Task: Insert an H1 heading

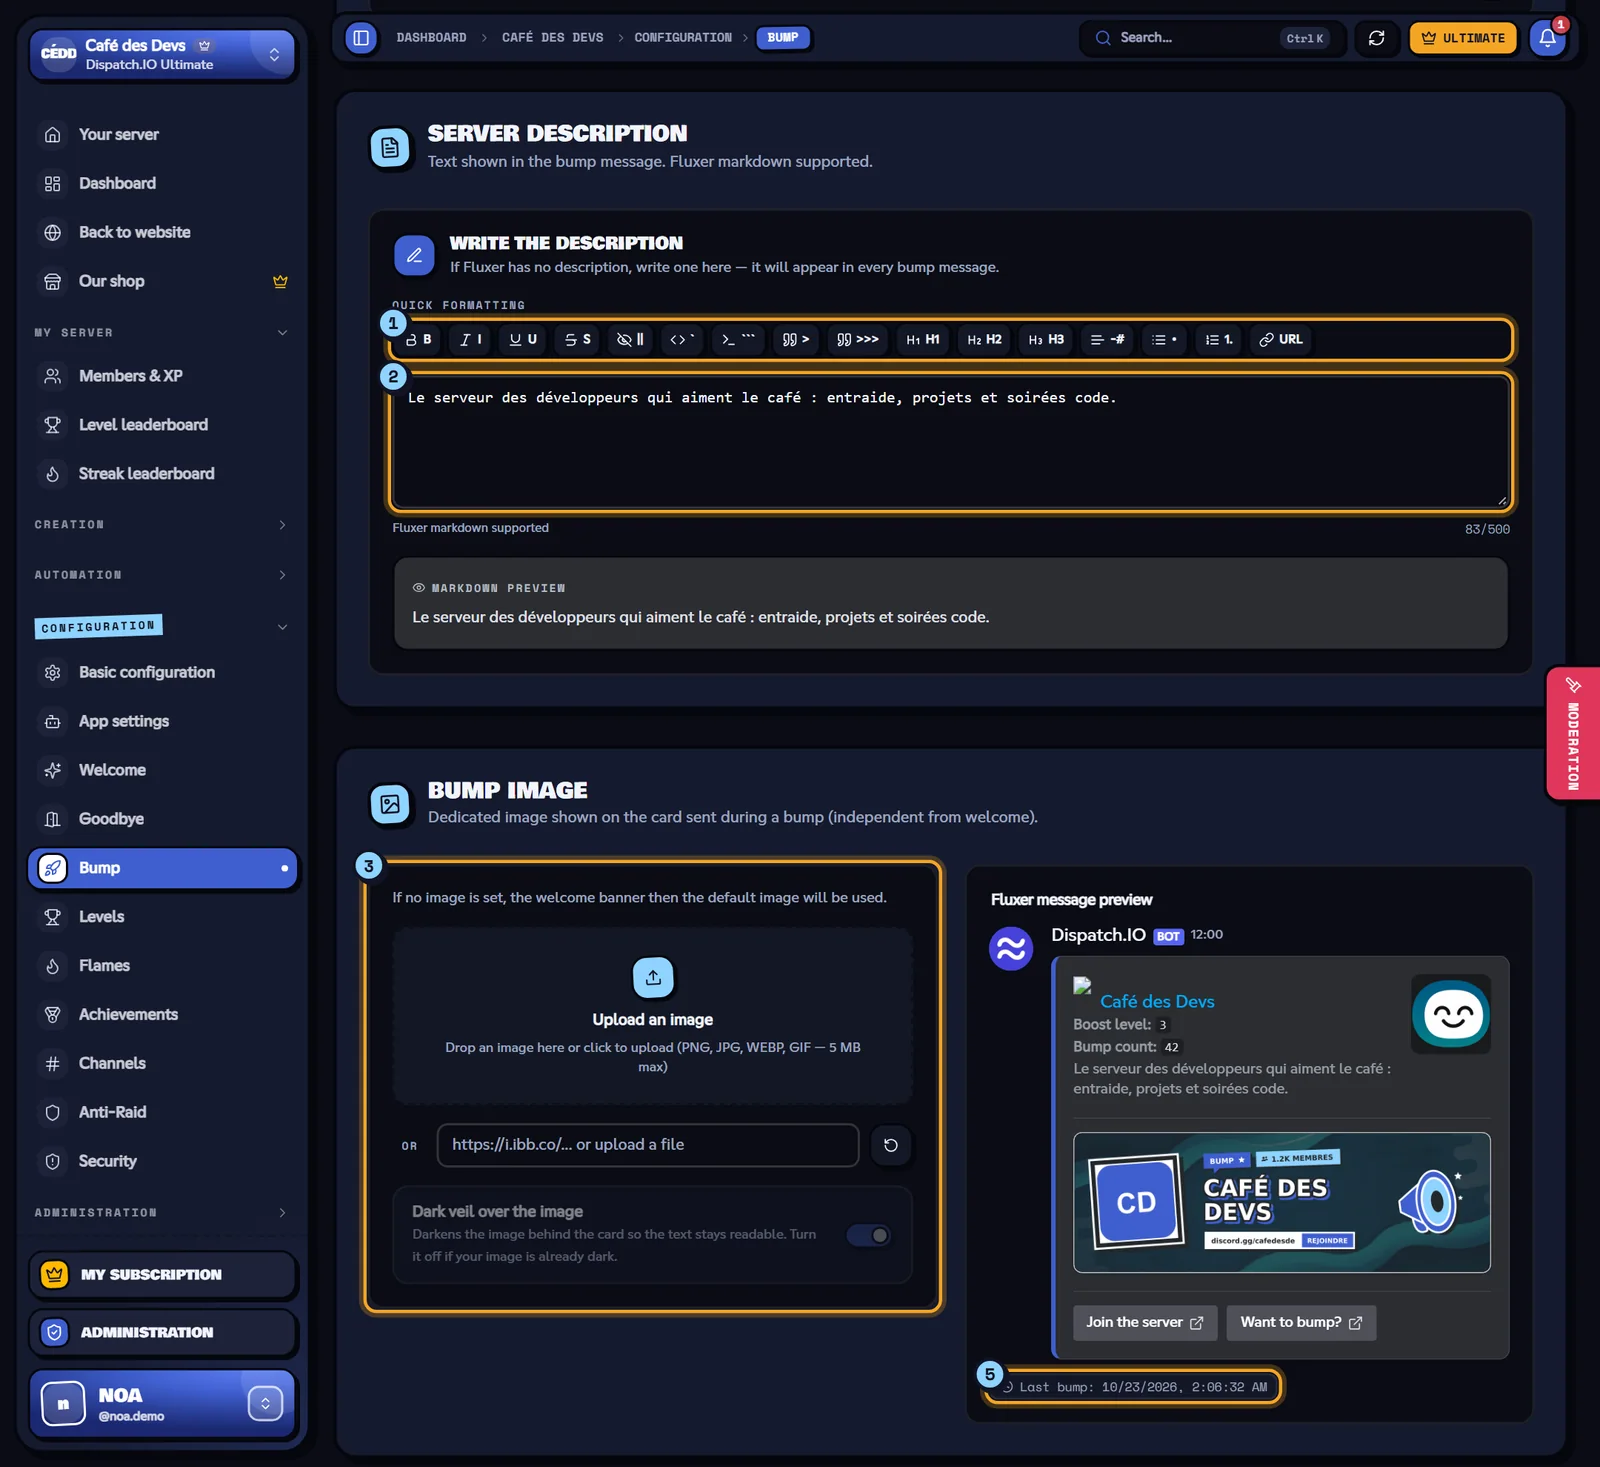Action: pos(923,340)
